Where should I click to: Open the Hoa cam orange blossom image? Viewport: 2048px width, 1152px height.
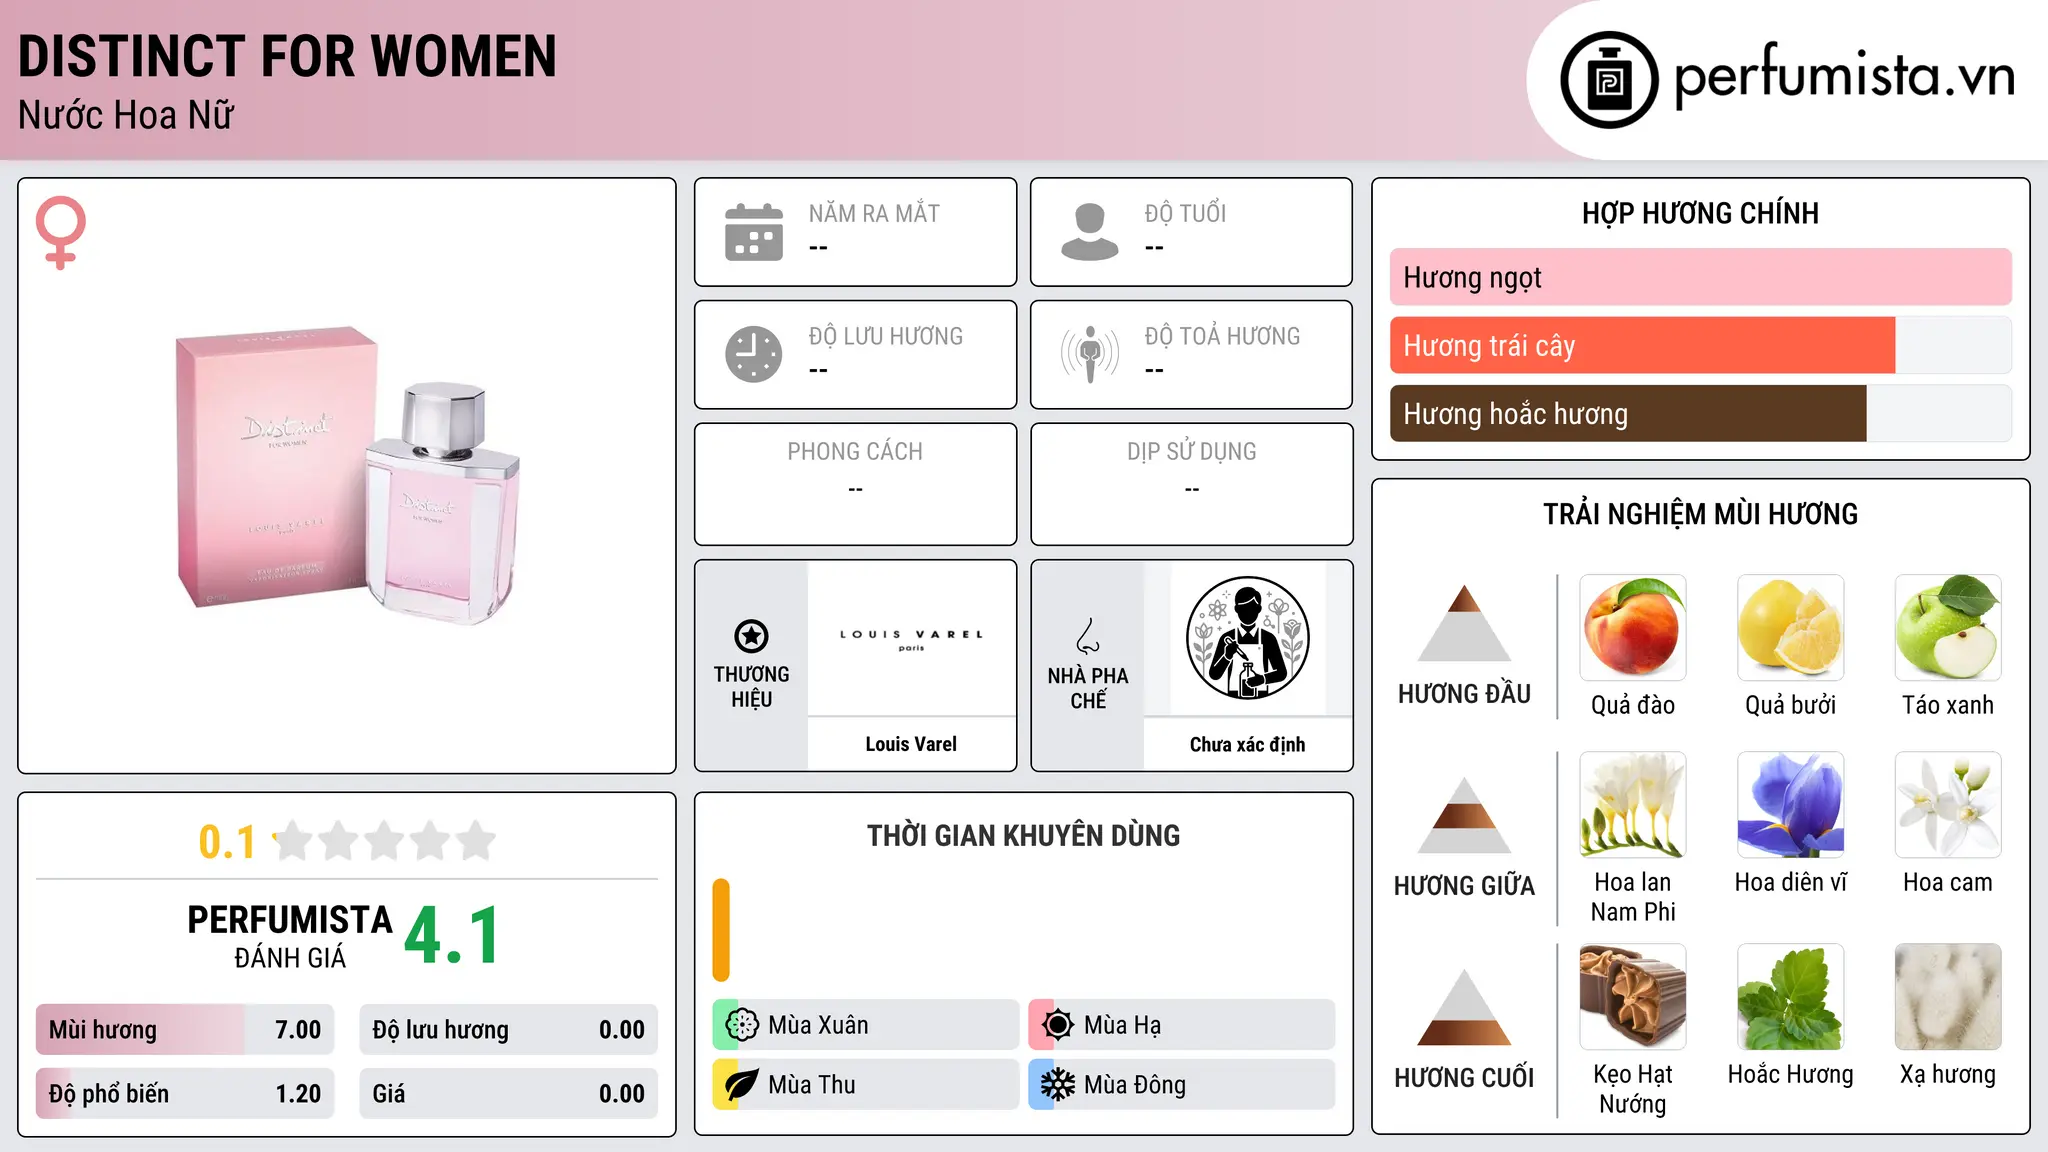(x=1948, y=805)
